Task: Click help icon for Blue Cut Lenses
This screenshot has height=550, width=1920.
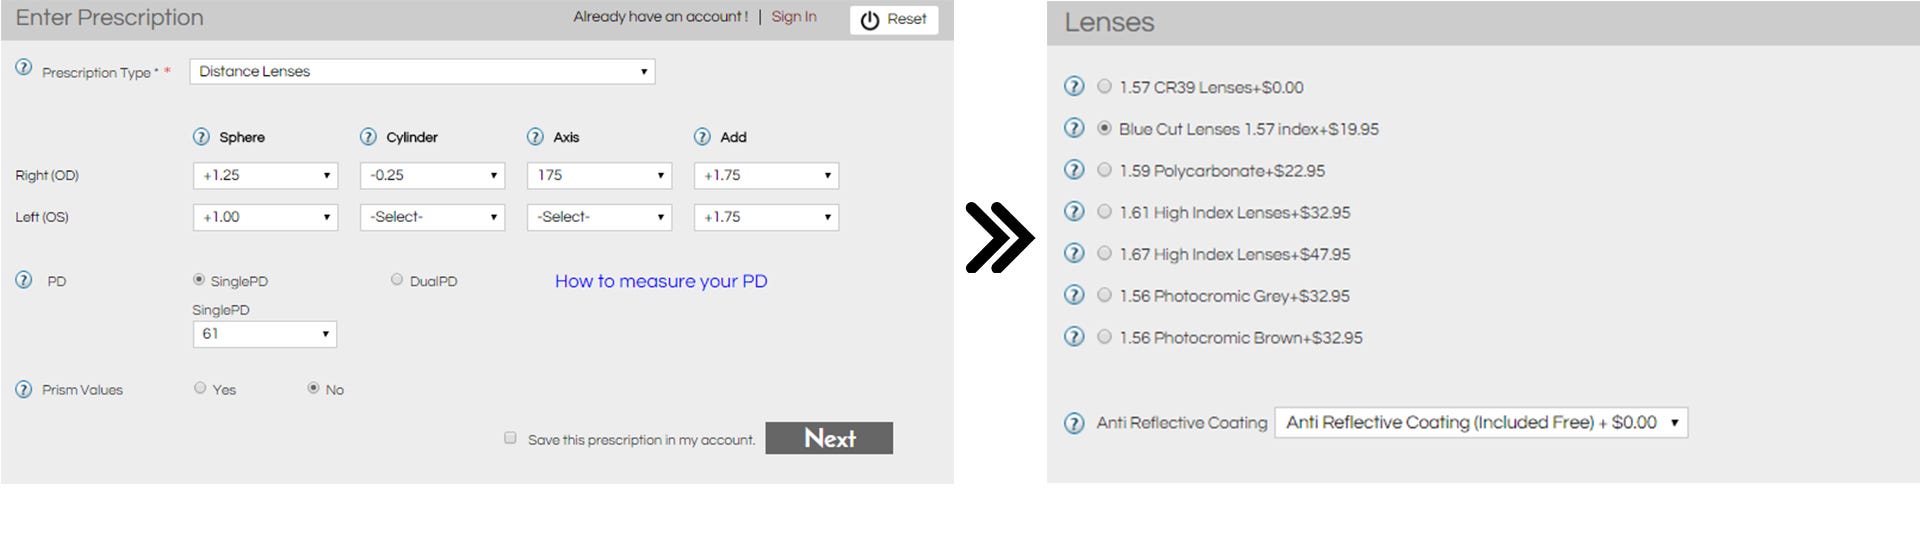Action: 1074,128
